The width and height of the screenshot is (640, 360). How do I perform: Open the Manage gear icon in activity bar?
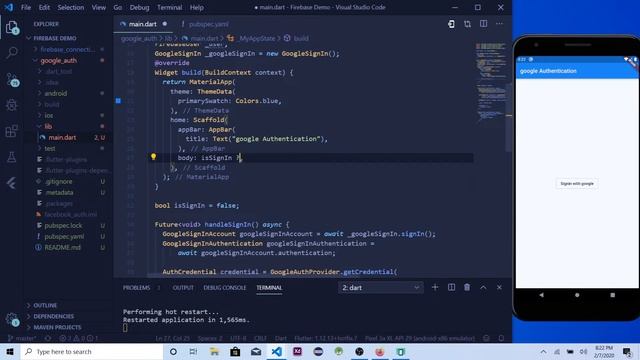click(x=12, y=319)
